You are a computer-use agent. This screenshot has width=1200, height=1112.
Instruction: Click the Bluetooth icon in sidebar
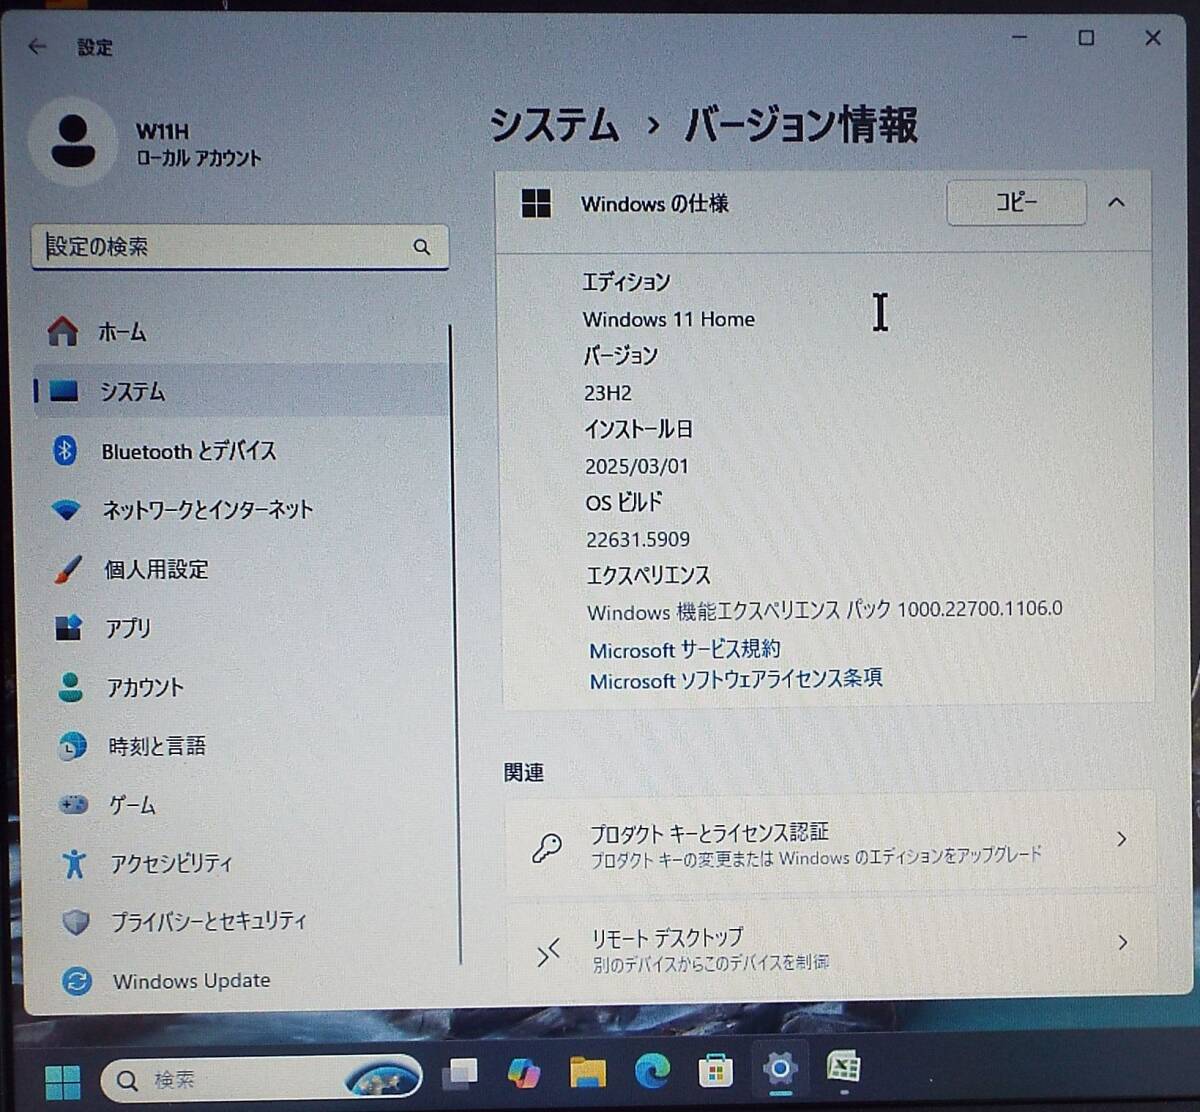click(65, 450)
